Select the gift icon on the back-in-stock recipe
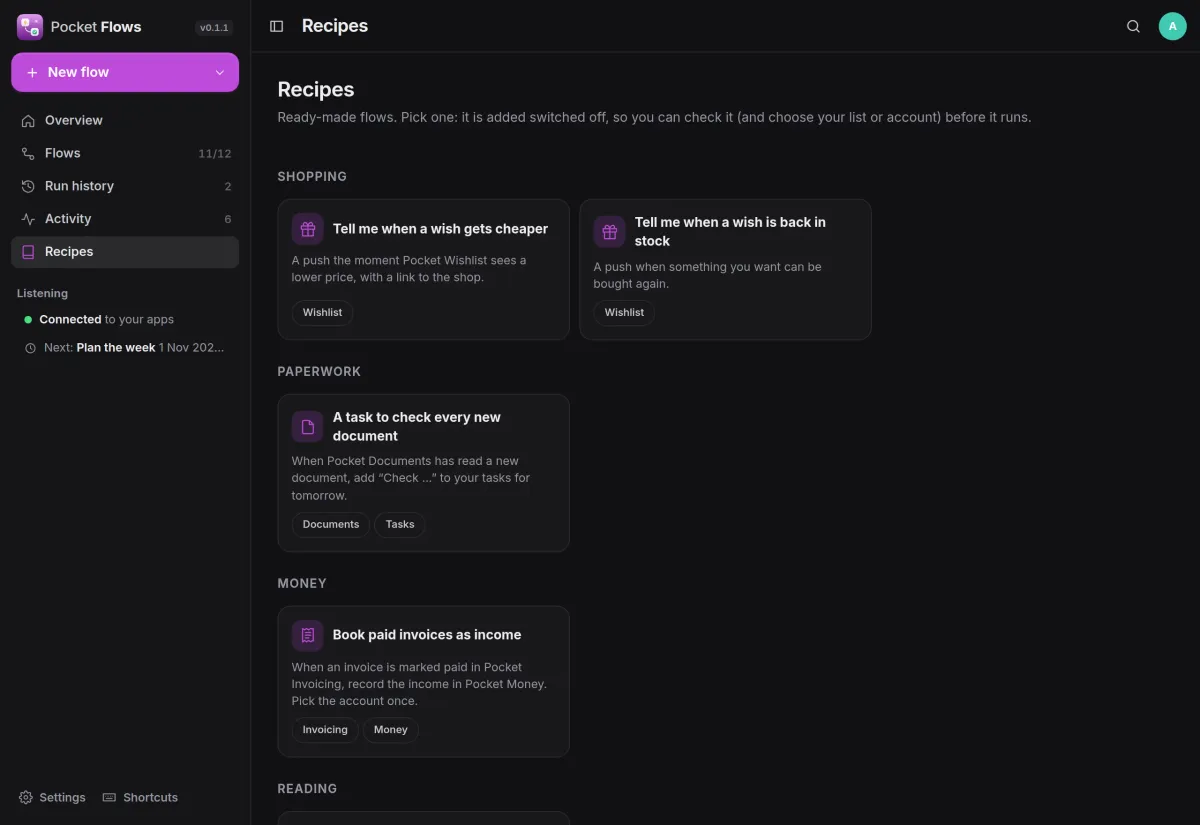 pos(610,232)
